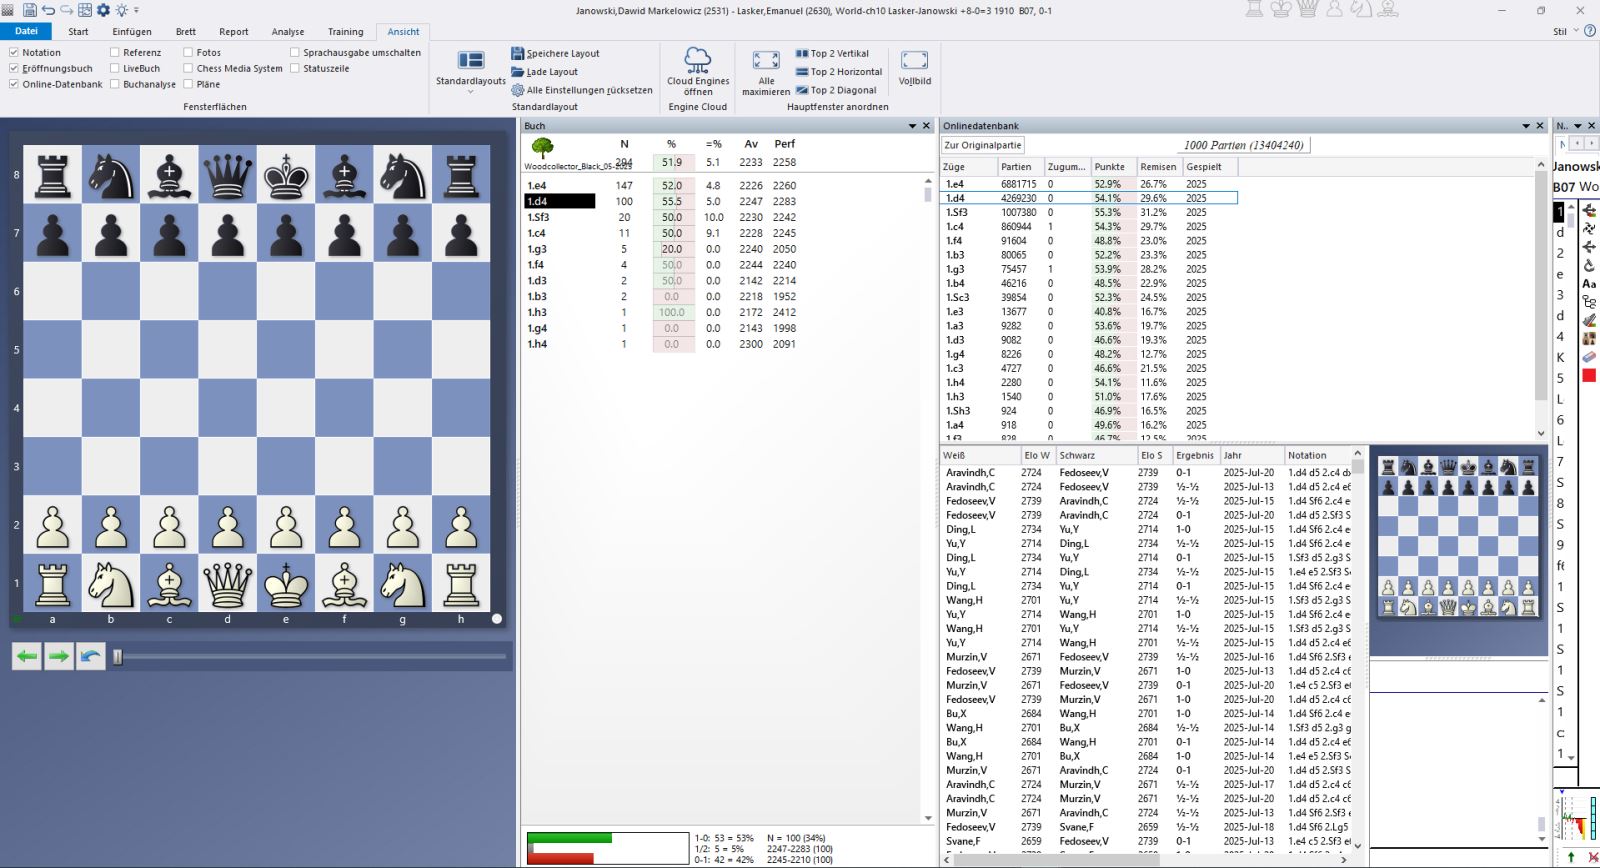1600x868 pixels.
Task: Switch to the Training ribbon tab
Action: [x=345, y=32]
